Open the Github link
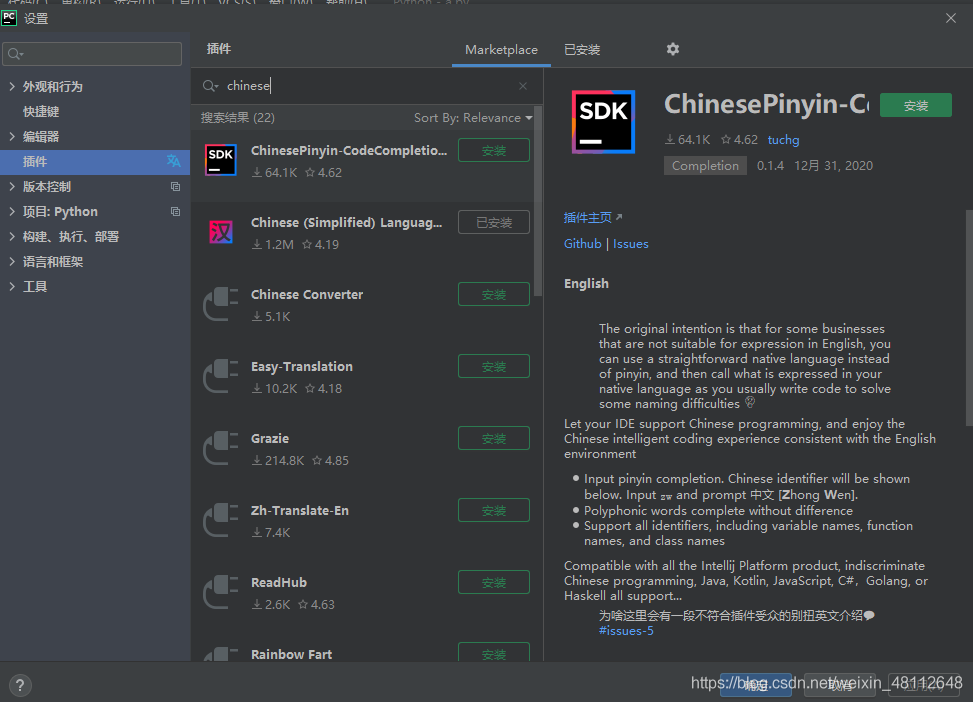973x702 pixels. (x=583, y=243)
